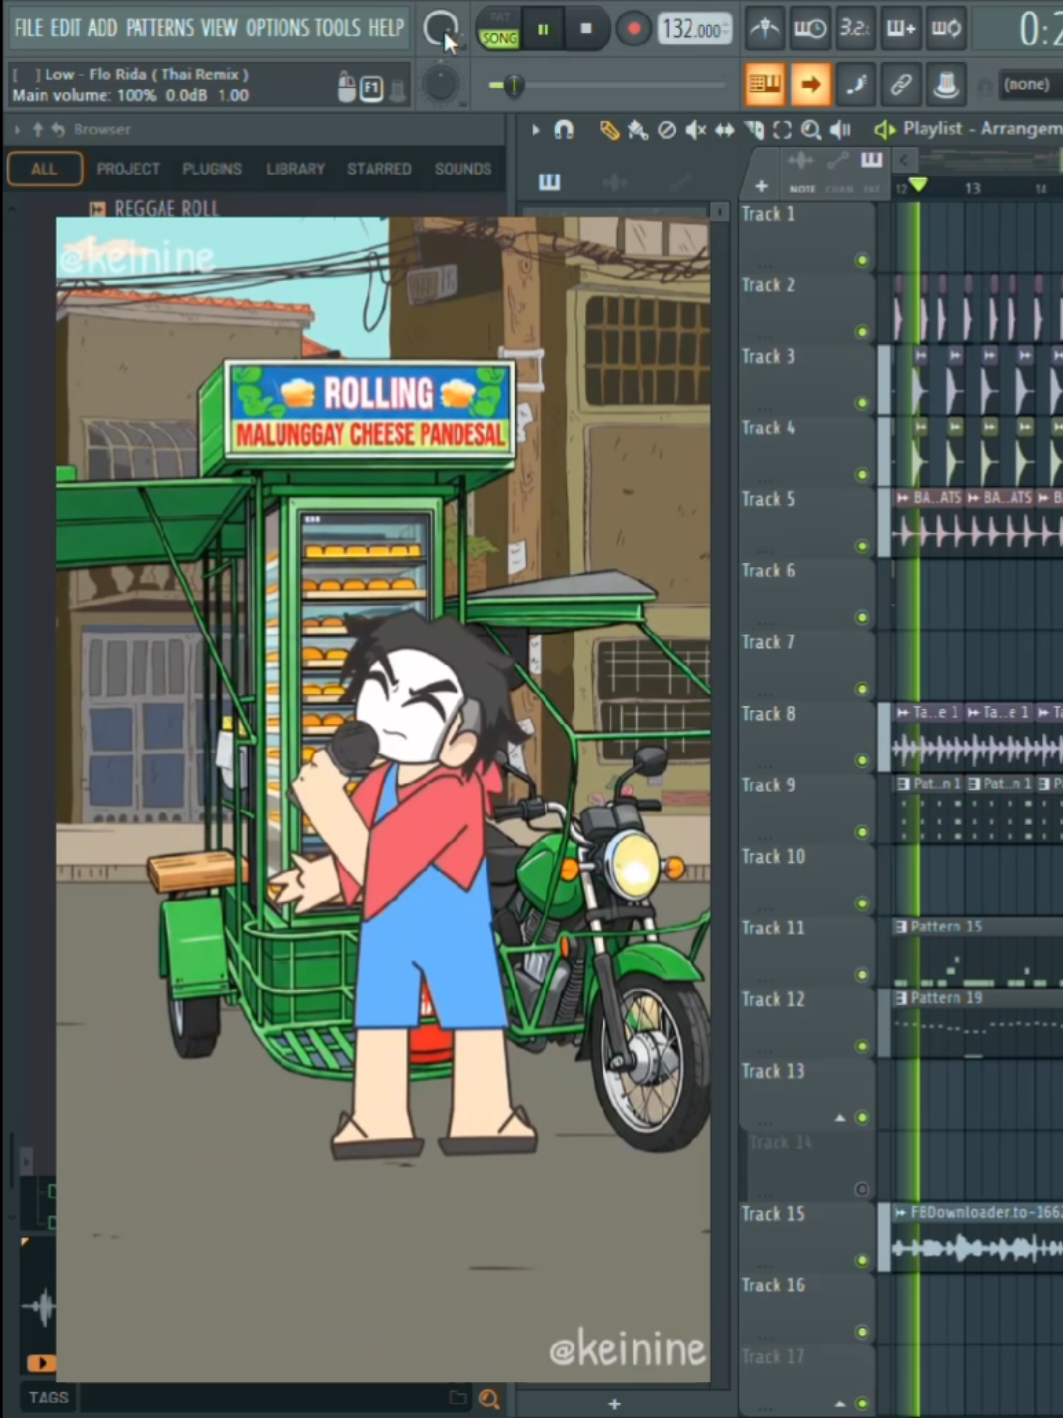Viewport: 1063px width, 1418px height.
Task: Click the Track 17 group triangle
Action: pyautogui.click(x=840, y=1404)
